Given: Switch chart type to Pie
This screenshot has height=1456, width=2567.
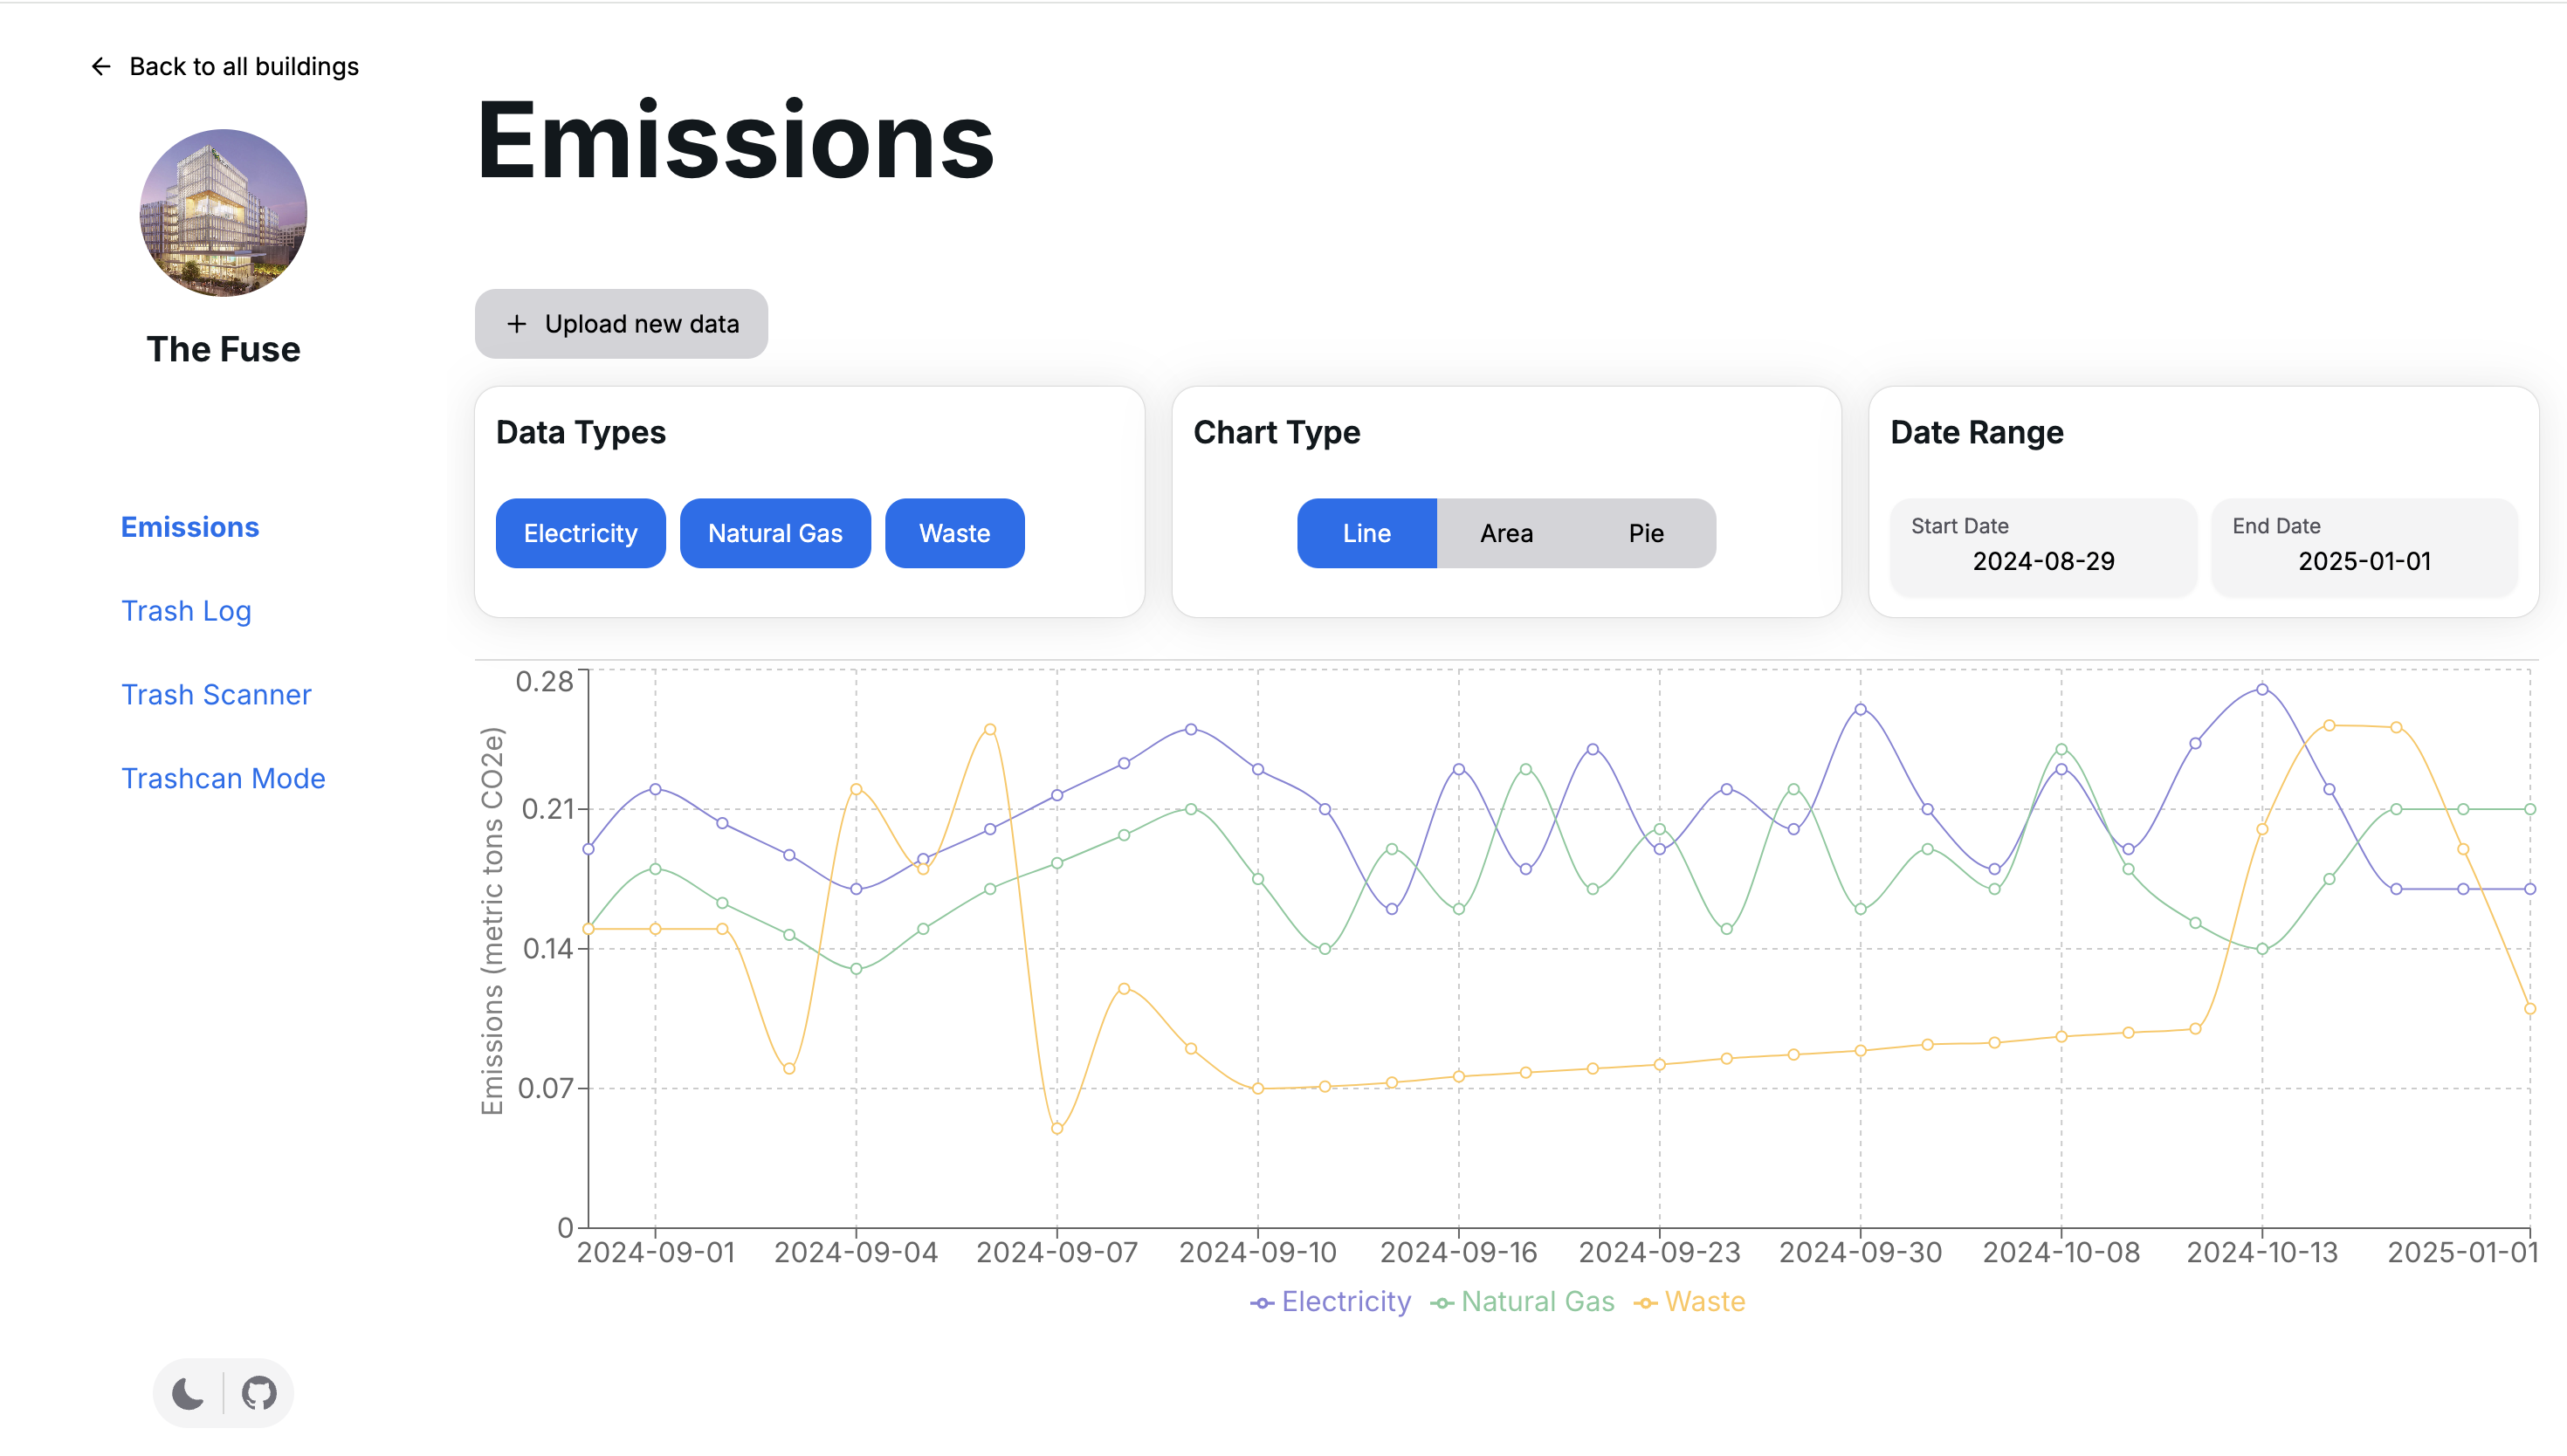Looking at the screenshot, I should tap(1645, 533).
